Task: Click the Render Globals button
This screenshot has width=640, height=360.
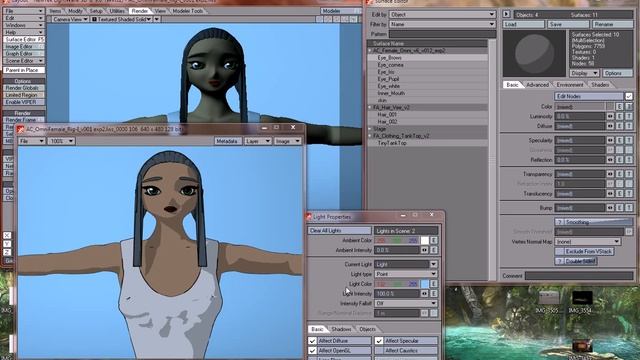Action: [24, 88]
